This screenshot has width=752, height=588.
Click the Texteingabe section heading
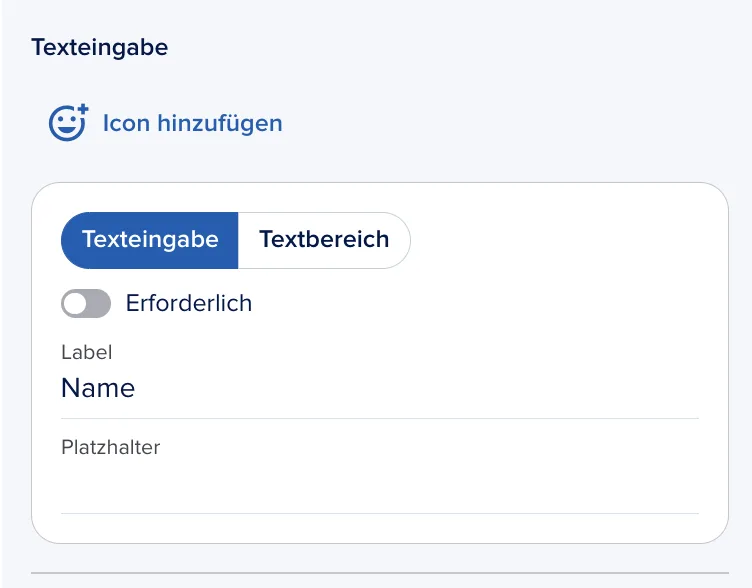[100, 47]
